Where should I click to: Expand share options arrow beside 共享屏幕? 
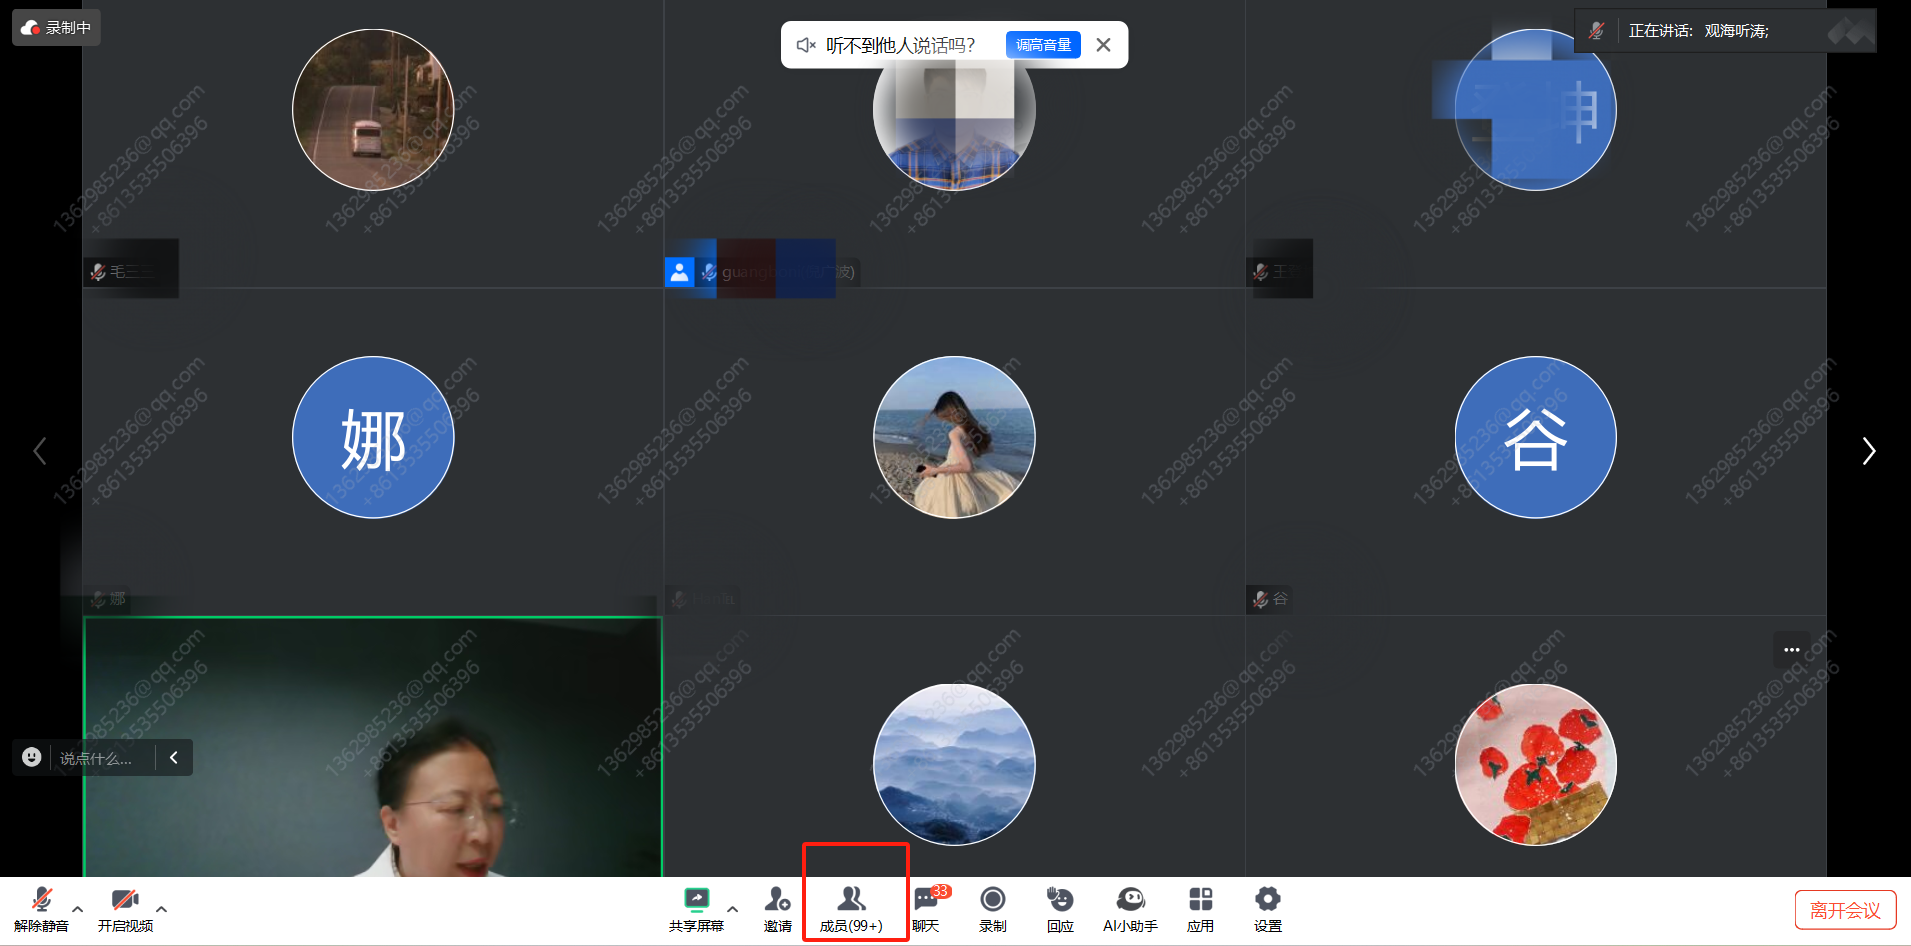click(733, 909)
